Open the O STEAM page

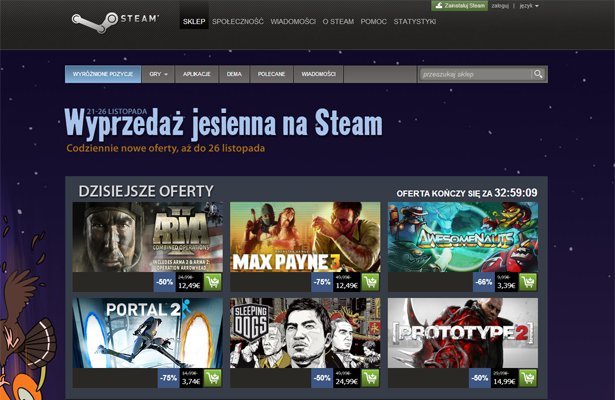(x=338, y=22)
